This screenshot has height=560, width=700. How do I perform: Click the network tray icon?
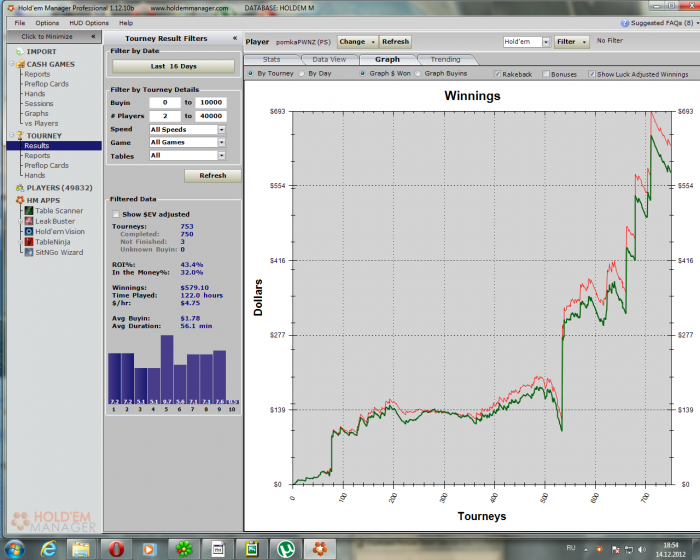[x=629, y=549]
